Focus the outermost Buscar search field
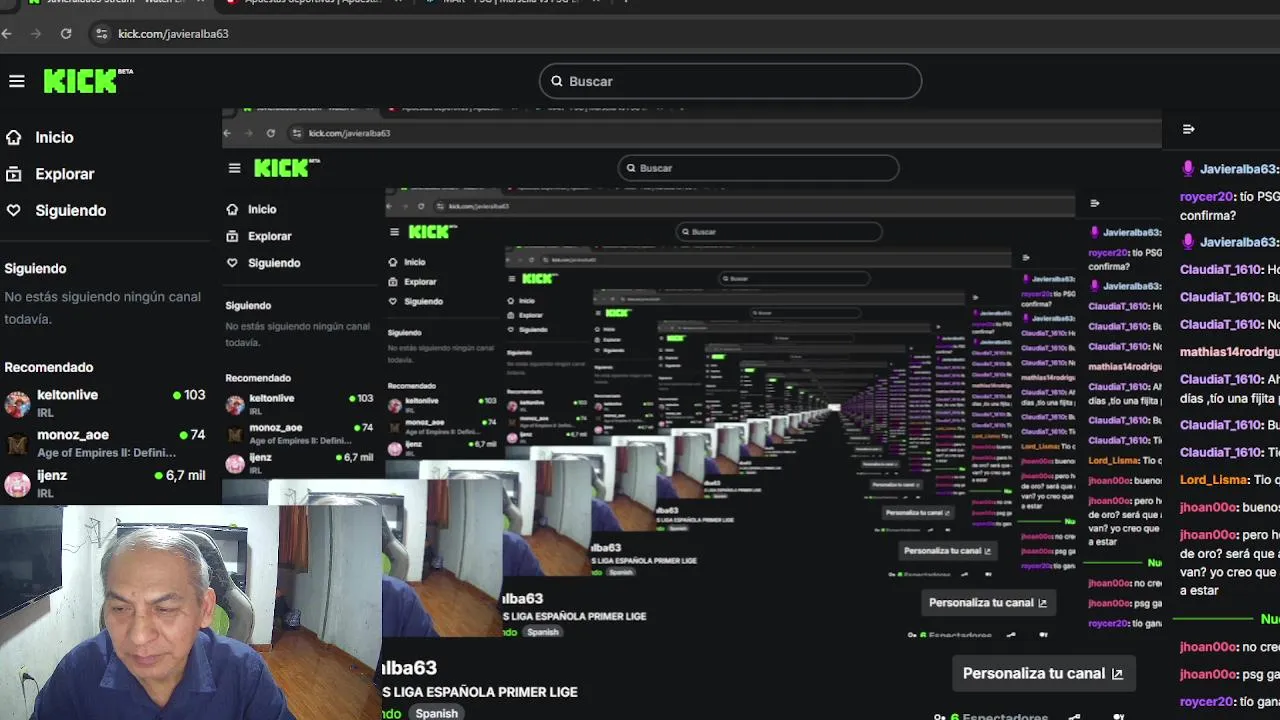Viewport: 1280px width, 720px height. coord(730,81)
